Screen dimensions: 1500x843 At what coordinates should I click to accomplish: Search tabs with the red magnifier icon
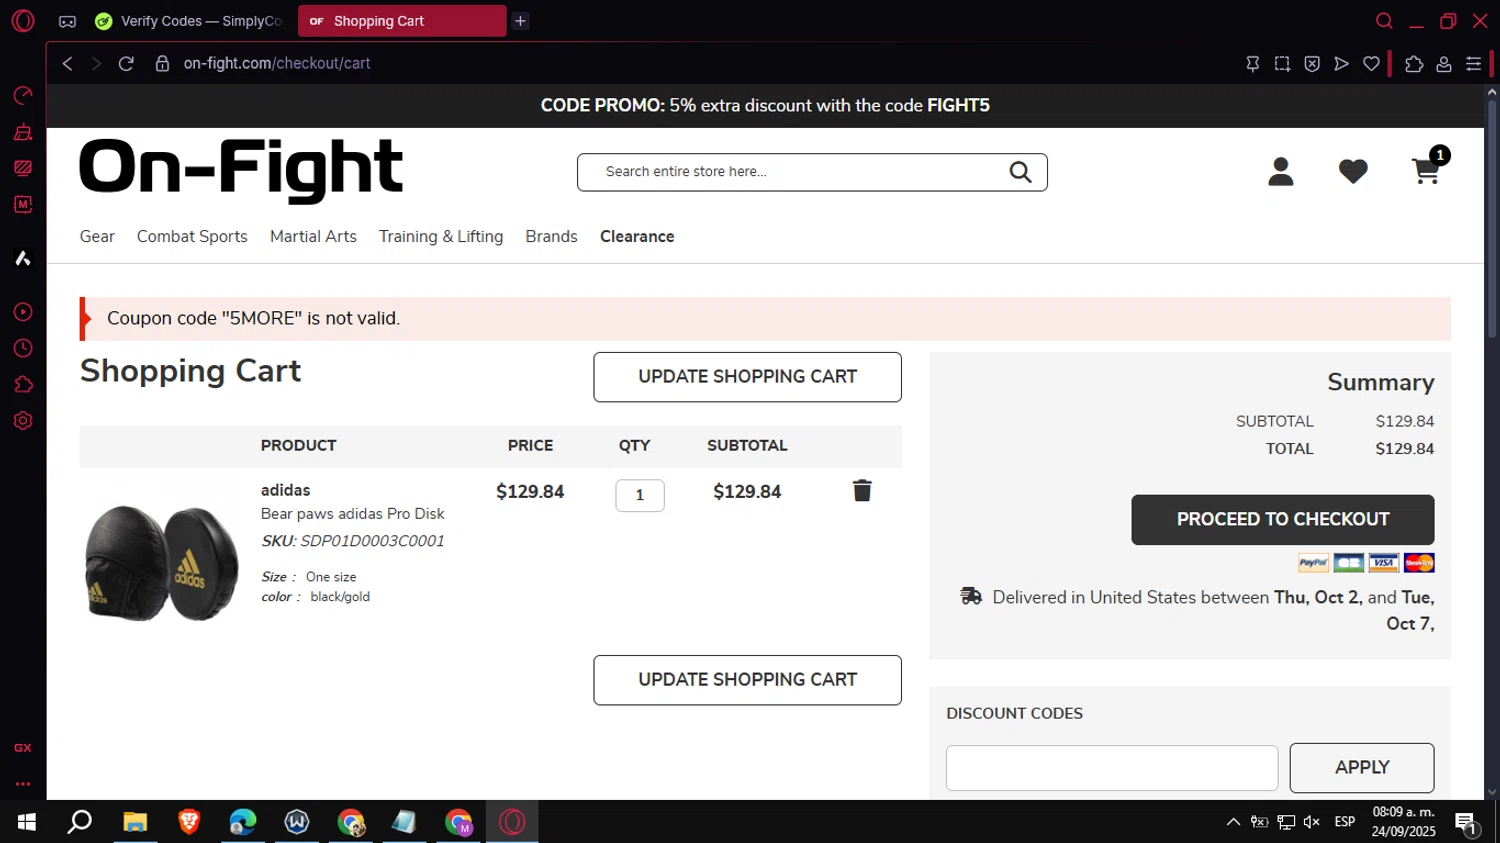[x=1384, y=21]
